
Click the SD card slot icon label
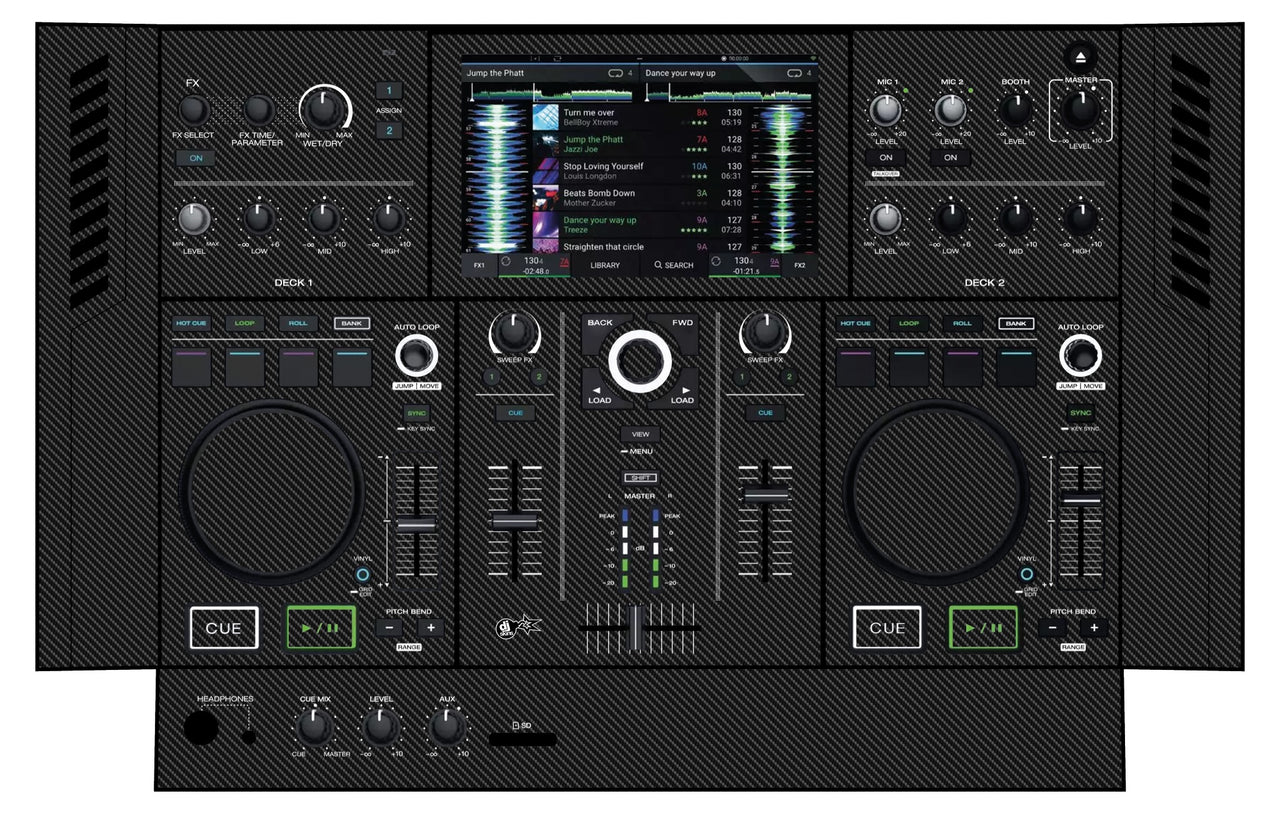521,725
